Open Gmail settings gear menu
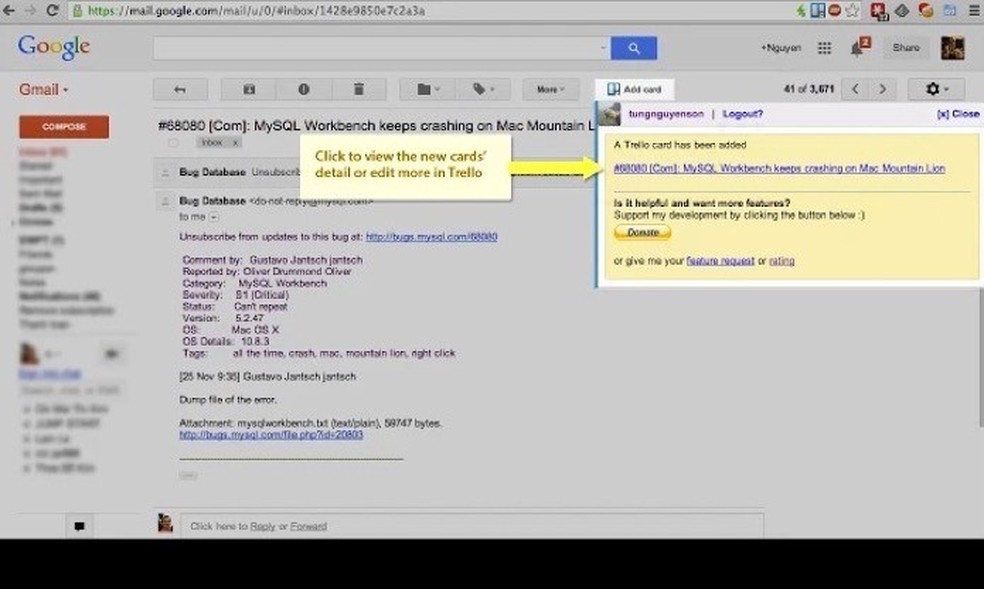 point(934,89)
